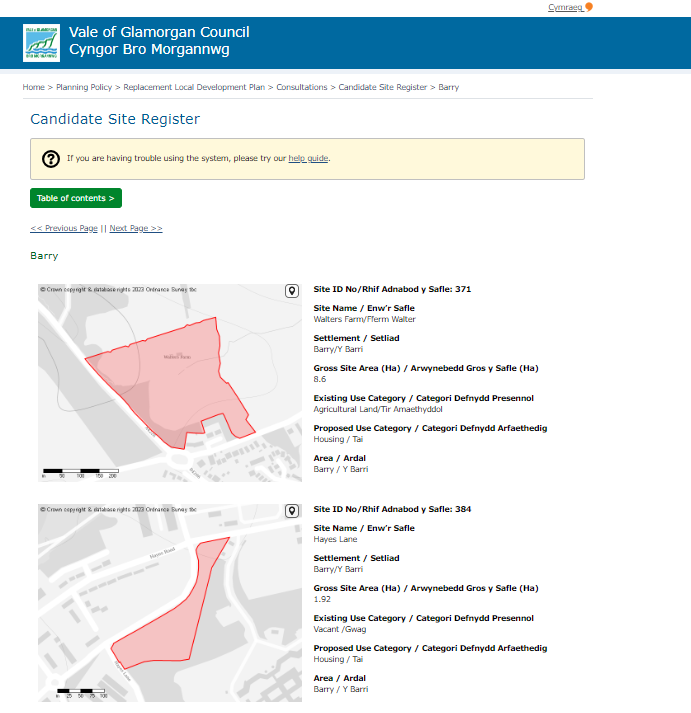The height and width of the screenshot is (713, 691).
Task: Select the Vale of Glamorgan Council title
Action: (x=159, y=32)
